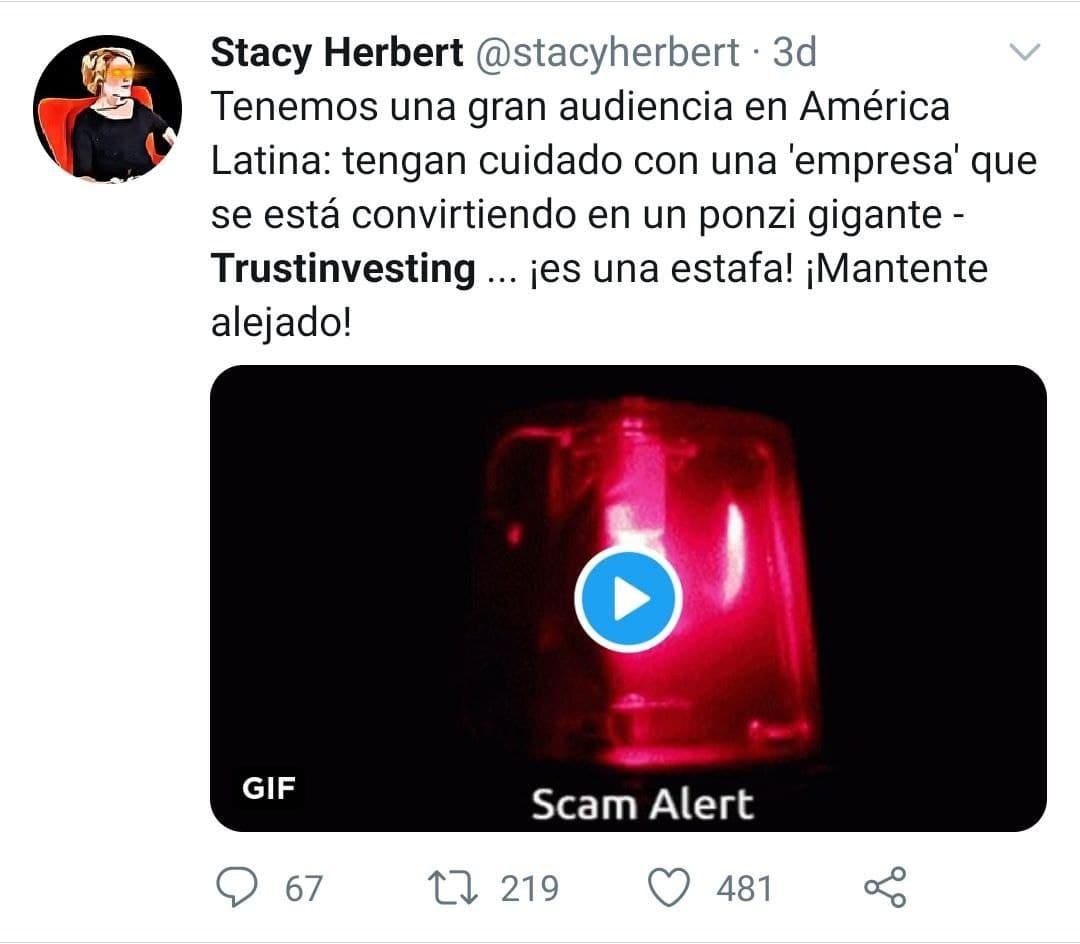Click the 67 replies count

(x=304, y=888)
